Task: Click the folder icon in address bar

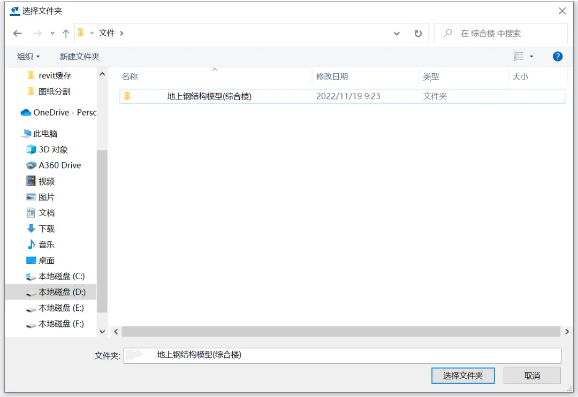Action: [x=81, y=33]
